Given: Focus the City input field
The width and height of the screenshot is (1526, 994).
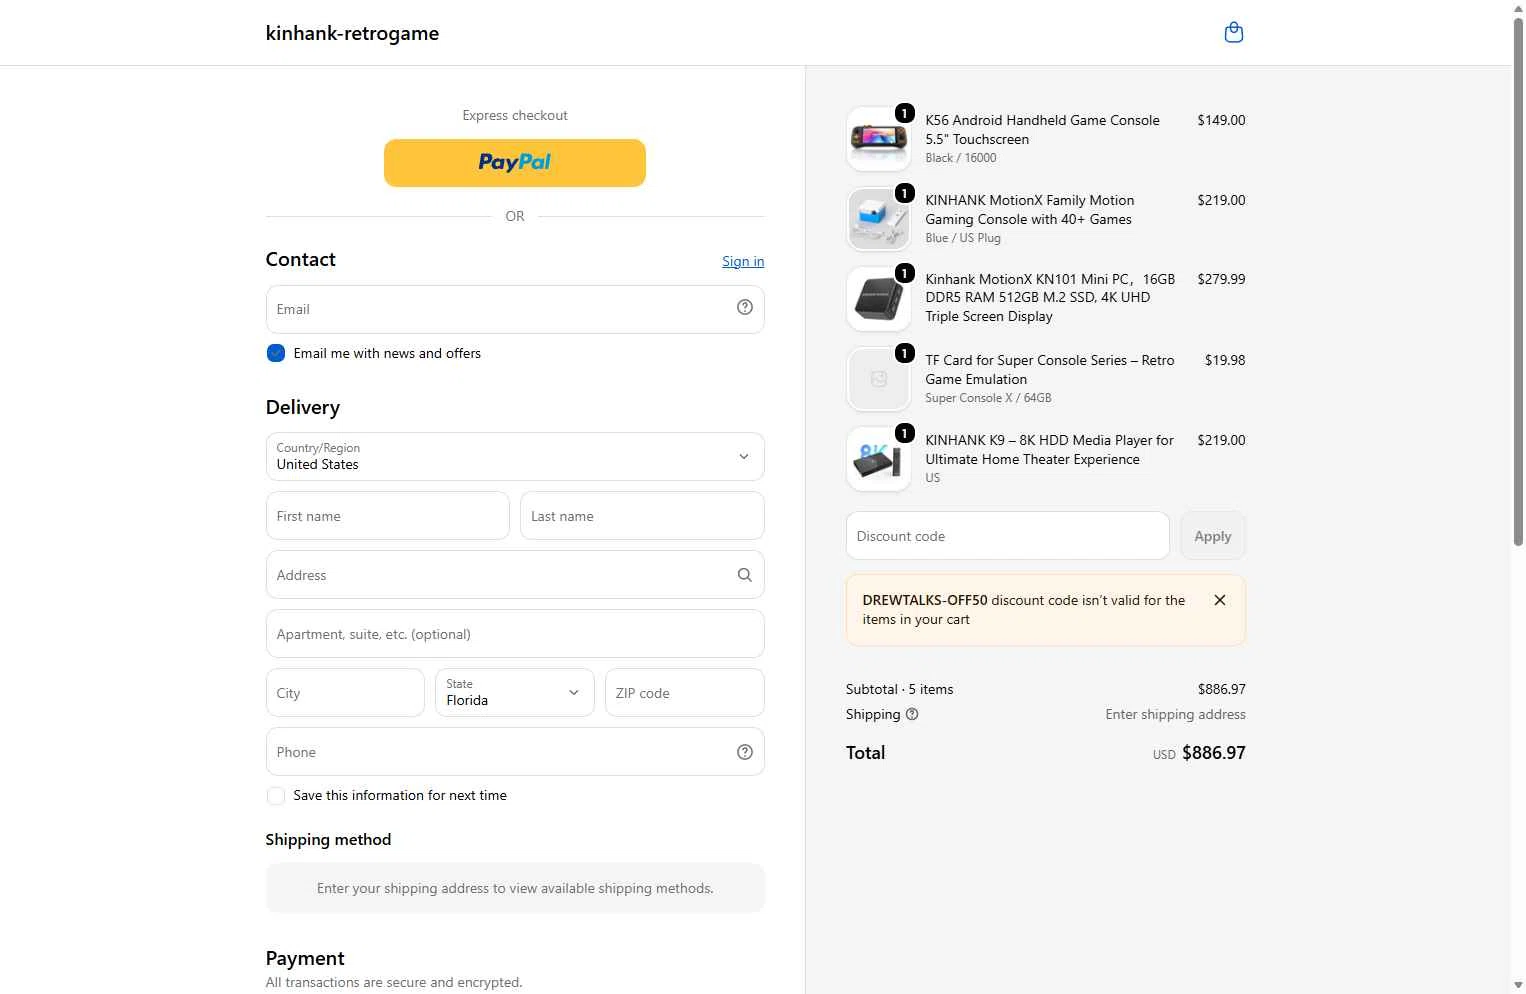Looking at the screenshot, I should [x=345, y=693].
